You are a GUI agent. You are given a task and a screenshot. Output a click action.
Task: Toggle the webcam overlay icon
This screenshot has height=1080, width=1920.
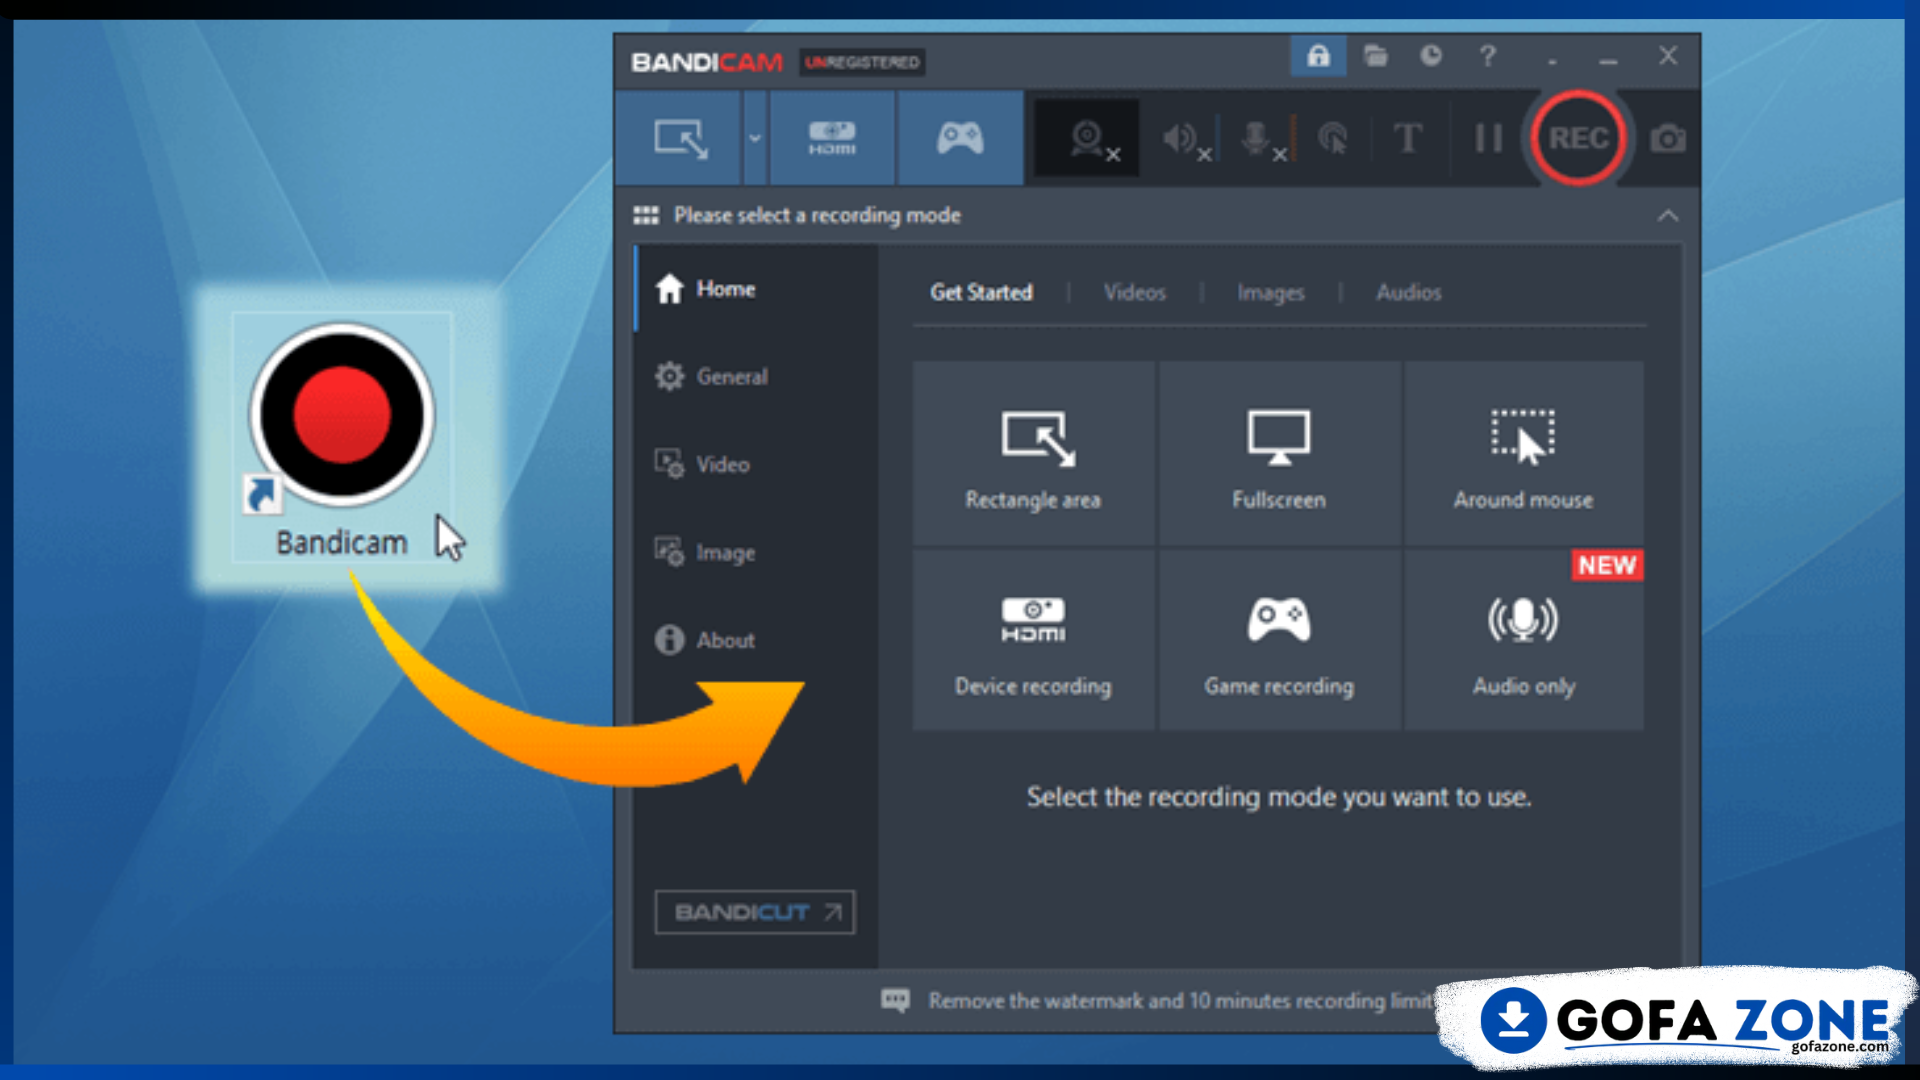pyautogui.click(x=1088, y=139)
